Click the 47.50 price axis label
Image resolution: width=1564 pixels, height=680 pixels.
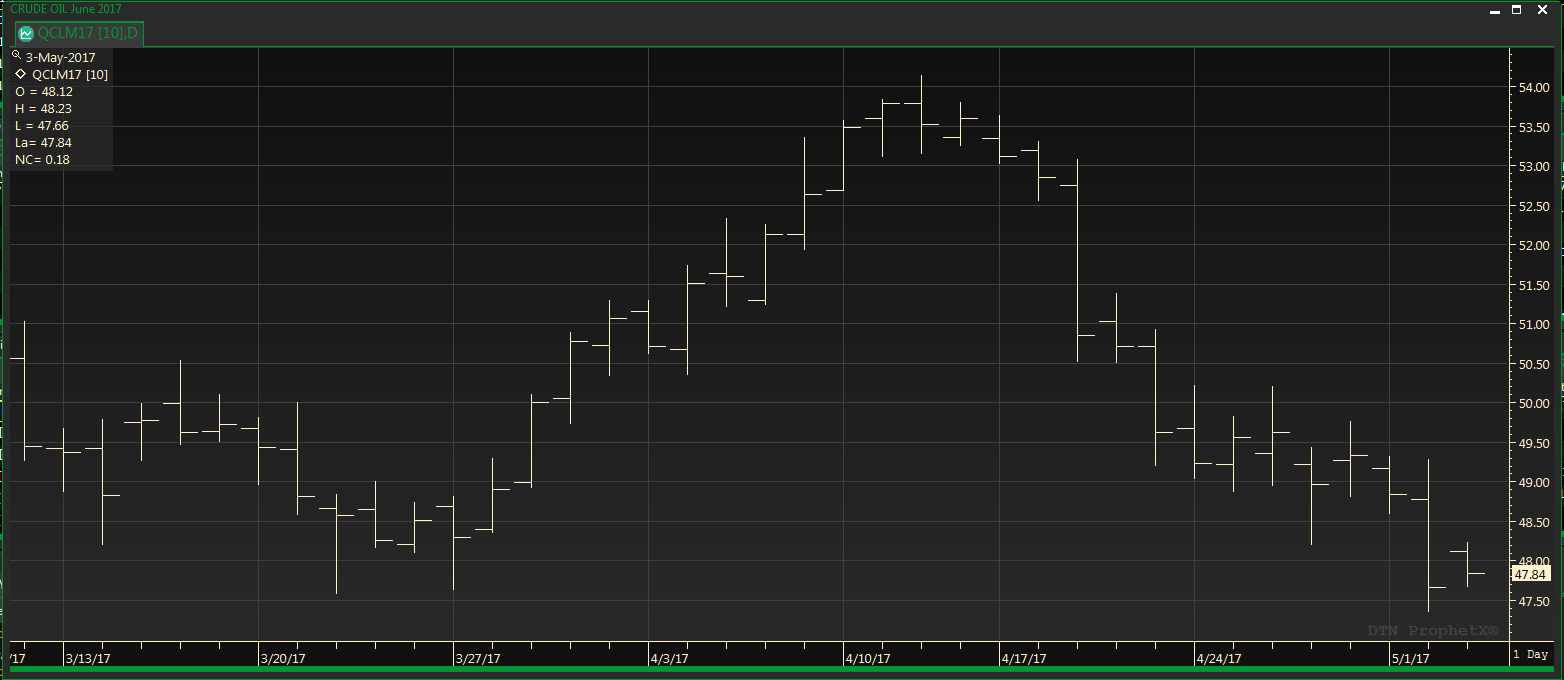click(x=1535, y=602)
